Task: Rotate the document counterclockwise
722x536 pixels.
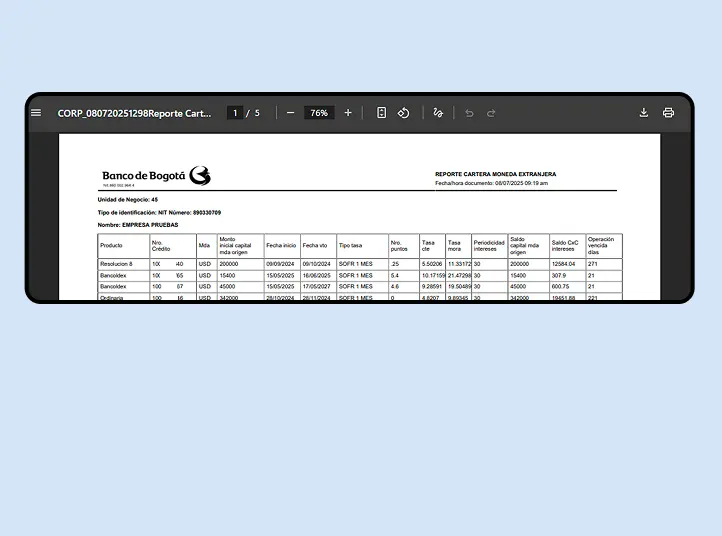Action: pos(403,113)
